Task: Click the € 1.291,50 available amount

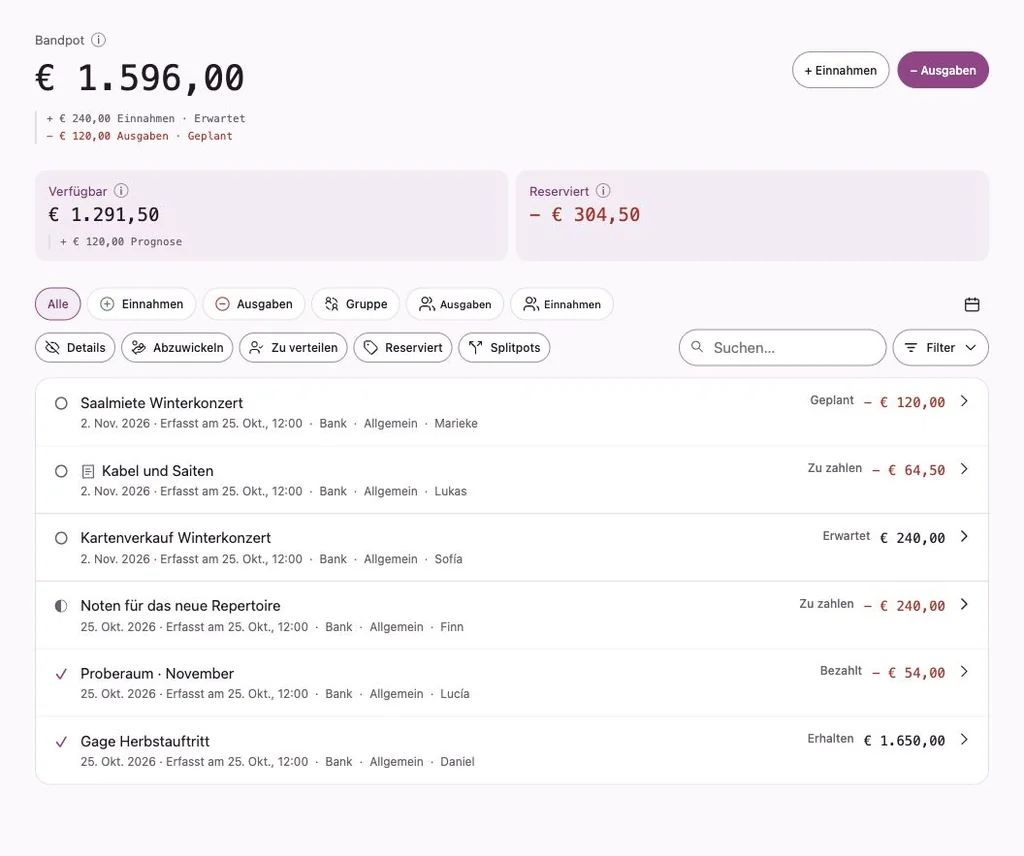Action: pyautogui.click(x=104, y=215)
